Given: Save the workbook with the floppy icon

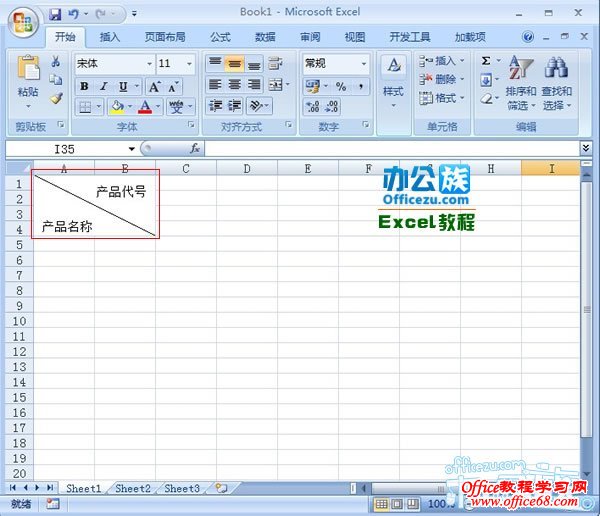Looking at the screenshot, I should pyautogui.click(x=55, y=15).
